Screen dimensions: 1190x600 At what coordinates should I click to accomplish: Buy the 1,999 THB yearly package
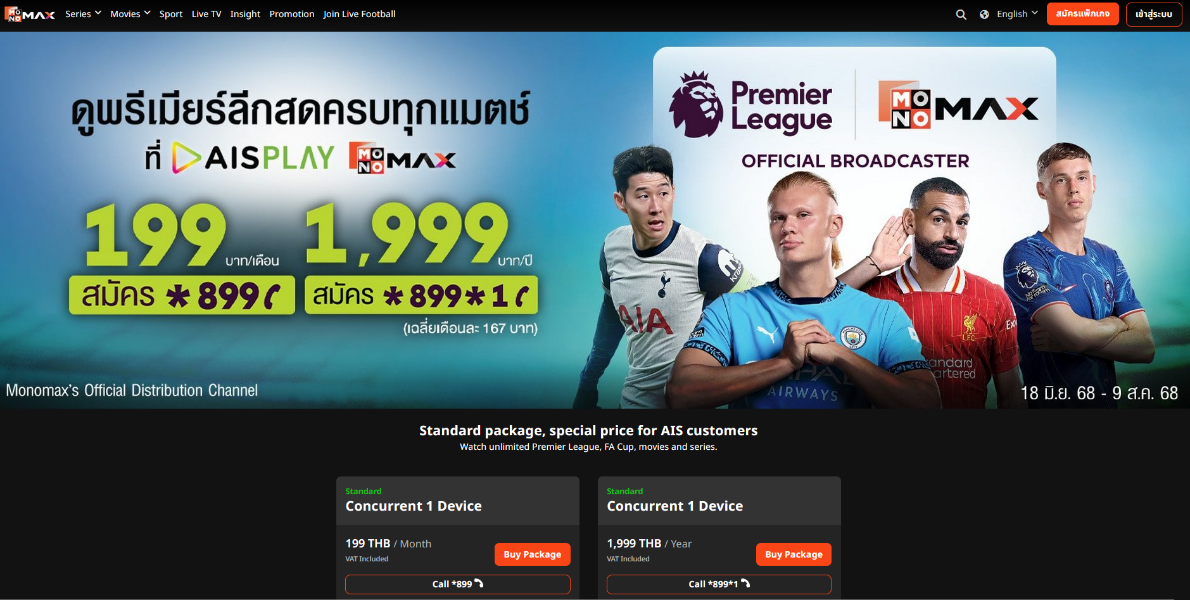tap(794, 554)
